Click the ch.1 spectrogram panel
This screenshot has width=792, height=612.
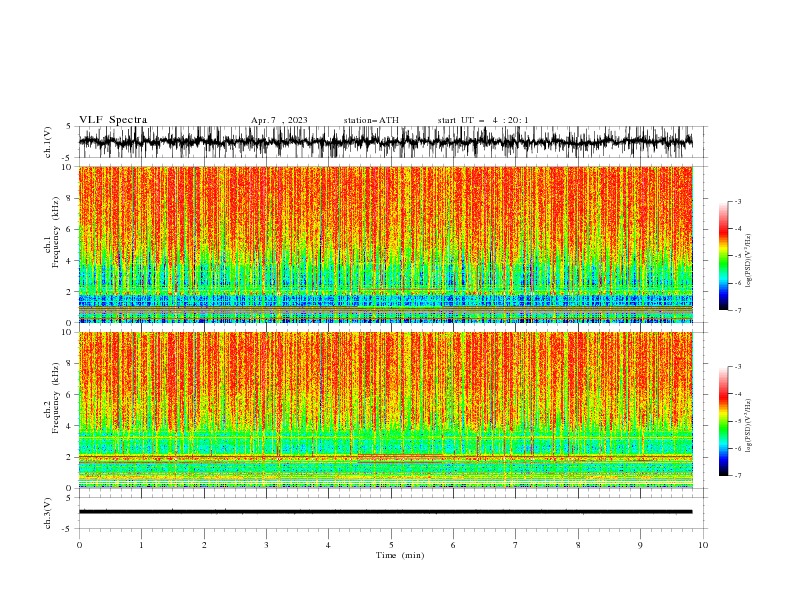[x=386, y=244]
